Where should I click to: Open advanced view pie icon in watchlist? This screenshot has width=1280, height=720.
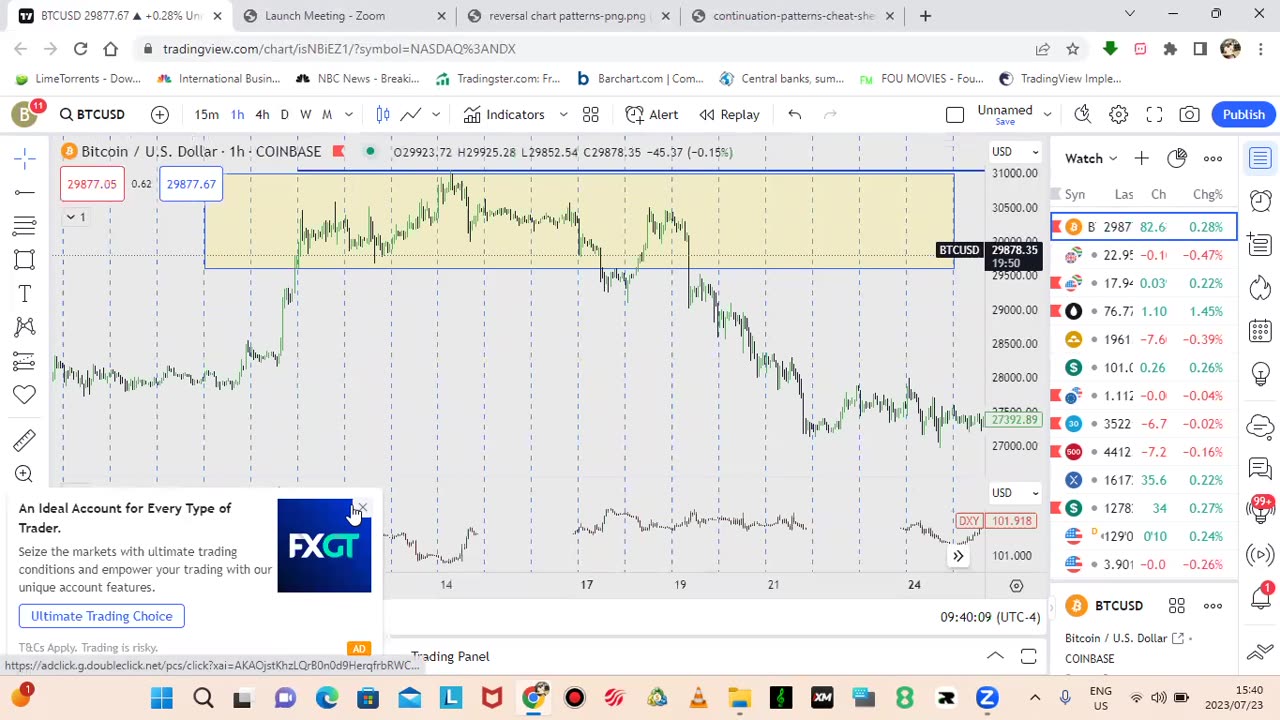coord(1177,158)
